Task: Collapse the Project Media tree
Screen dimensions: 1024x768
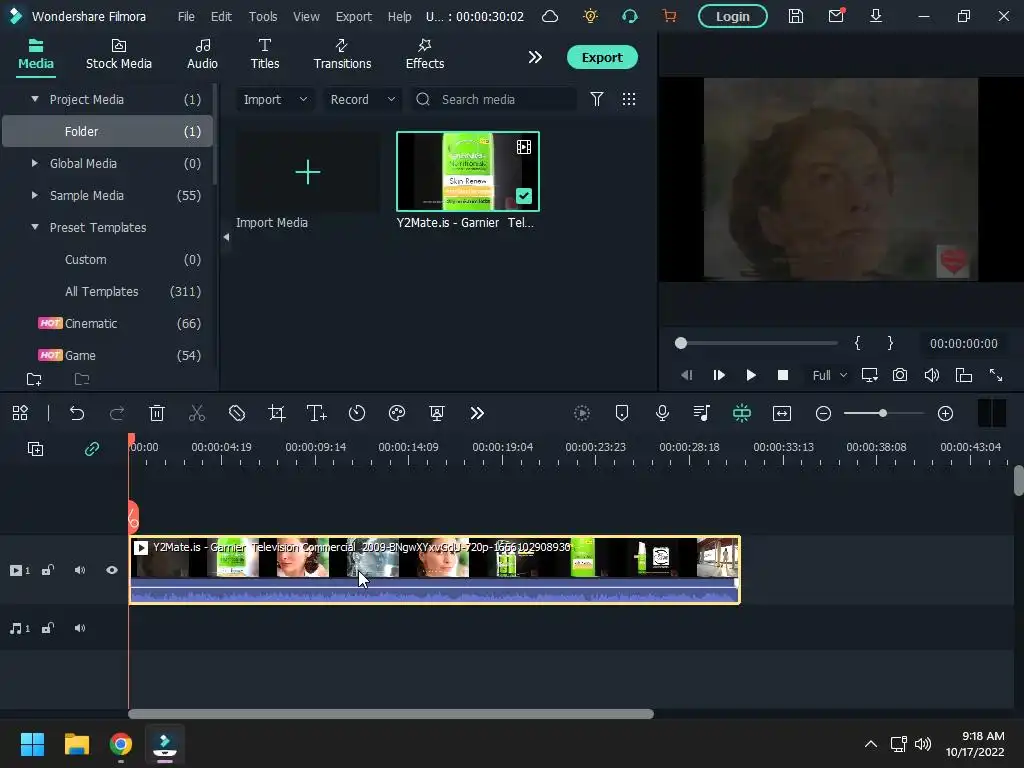Action: (x=35, y=99)
